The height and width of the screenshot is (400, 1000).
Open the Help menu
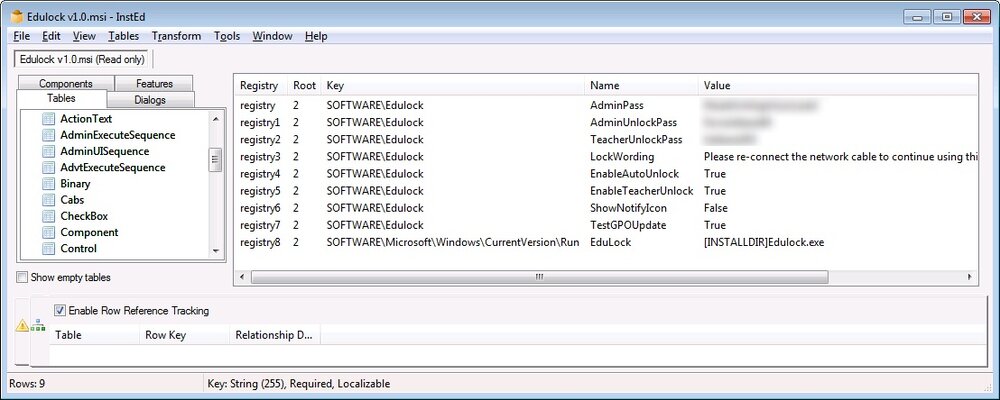[316, 36]
